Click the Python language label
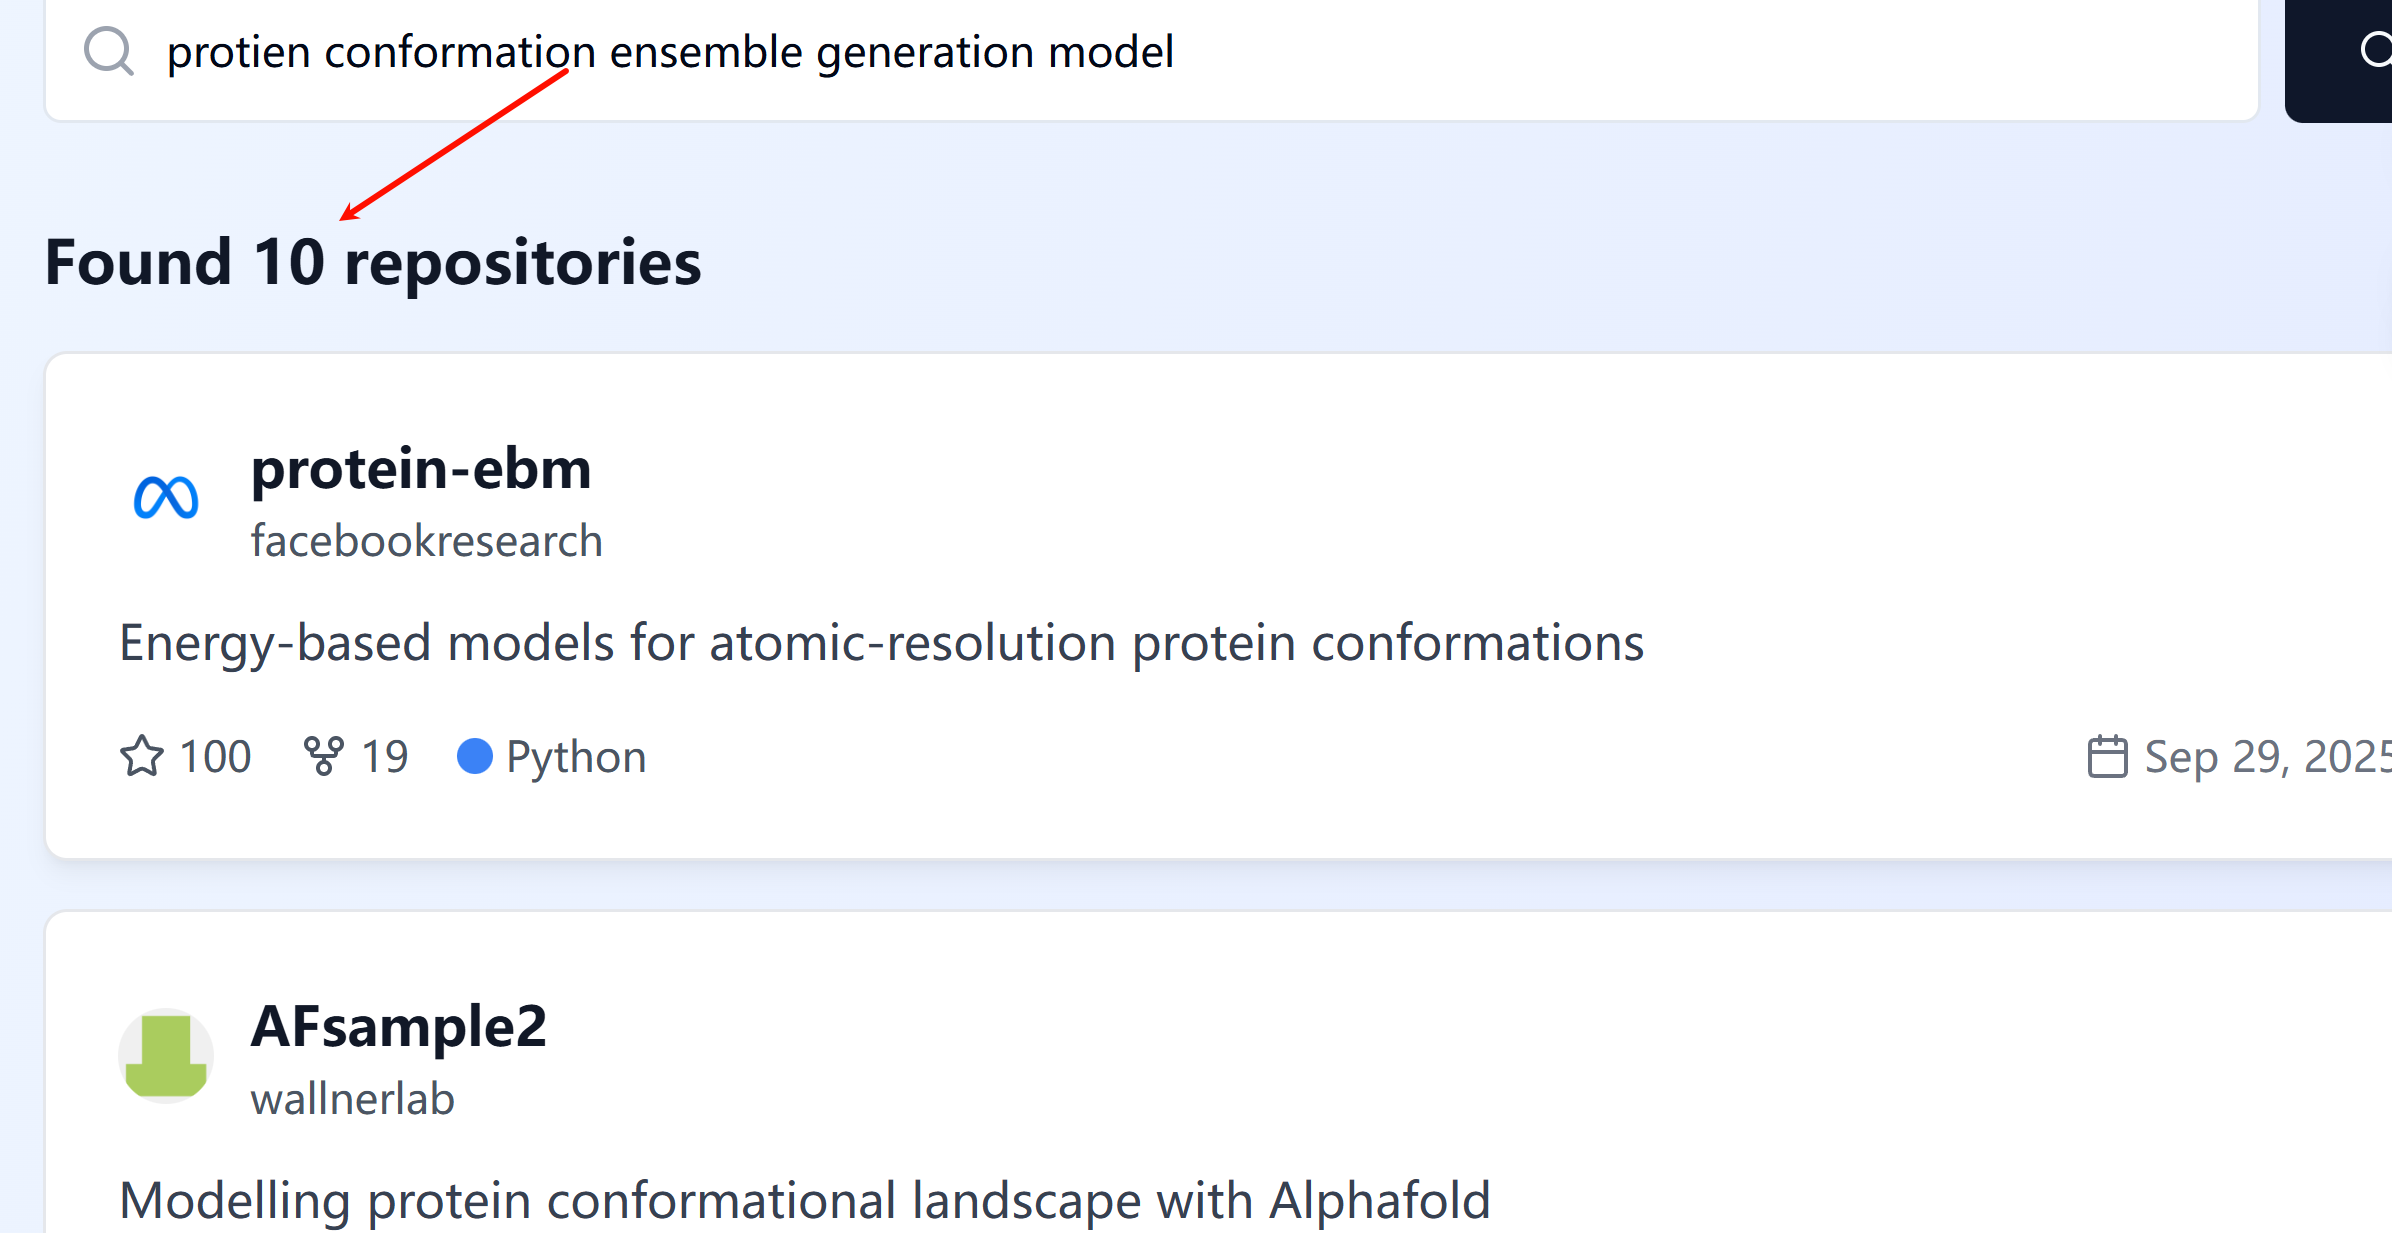Image resolution: width=2392 pixels, height=1233 pixels. pyautogui.click(x=576, y=756)
